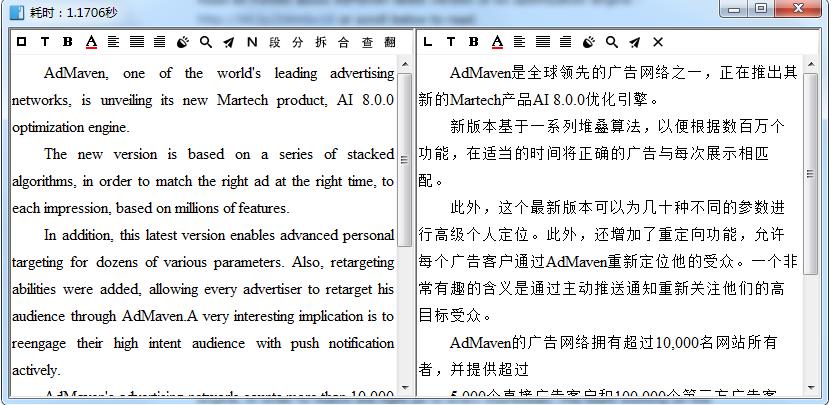Click the T font icon in right toolbar
The width and height of the screenshot is (834, 405).
pos(450,42)
